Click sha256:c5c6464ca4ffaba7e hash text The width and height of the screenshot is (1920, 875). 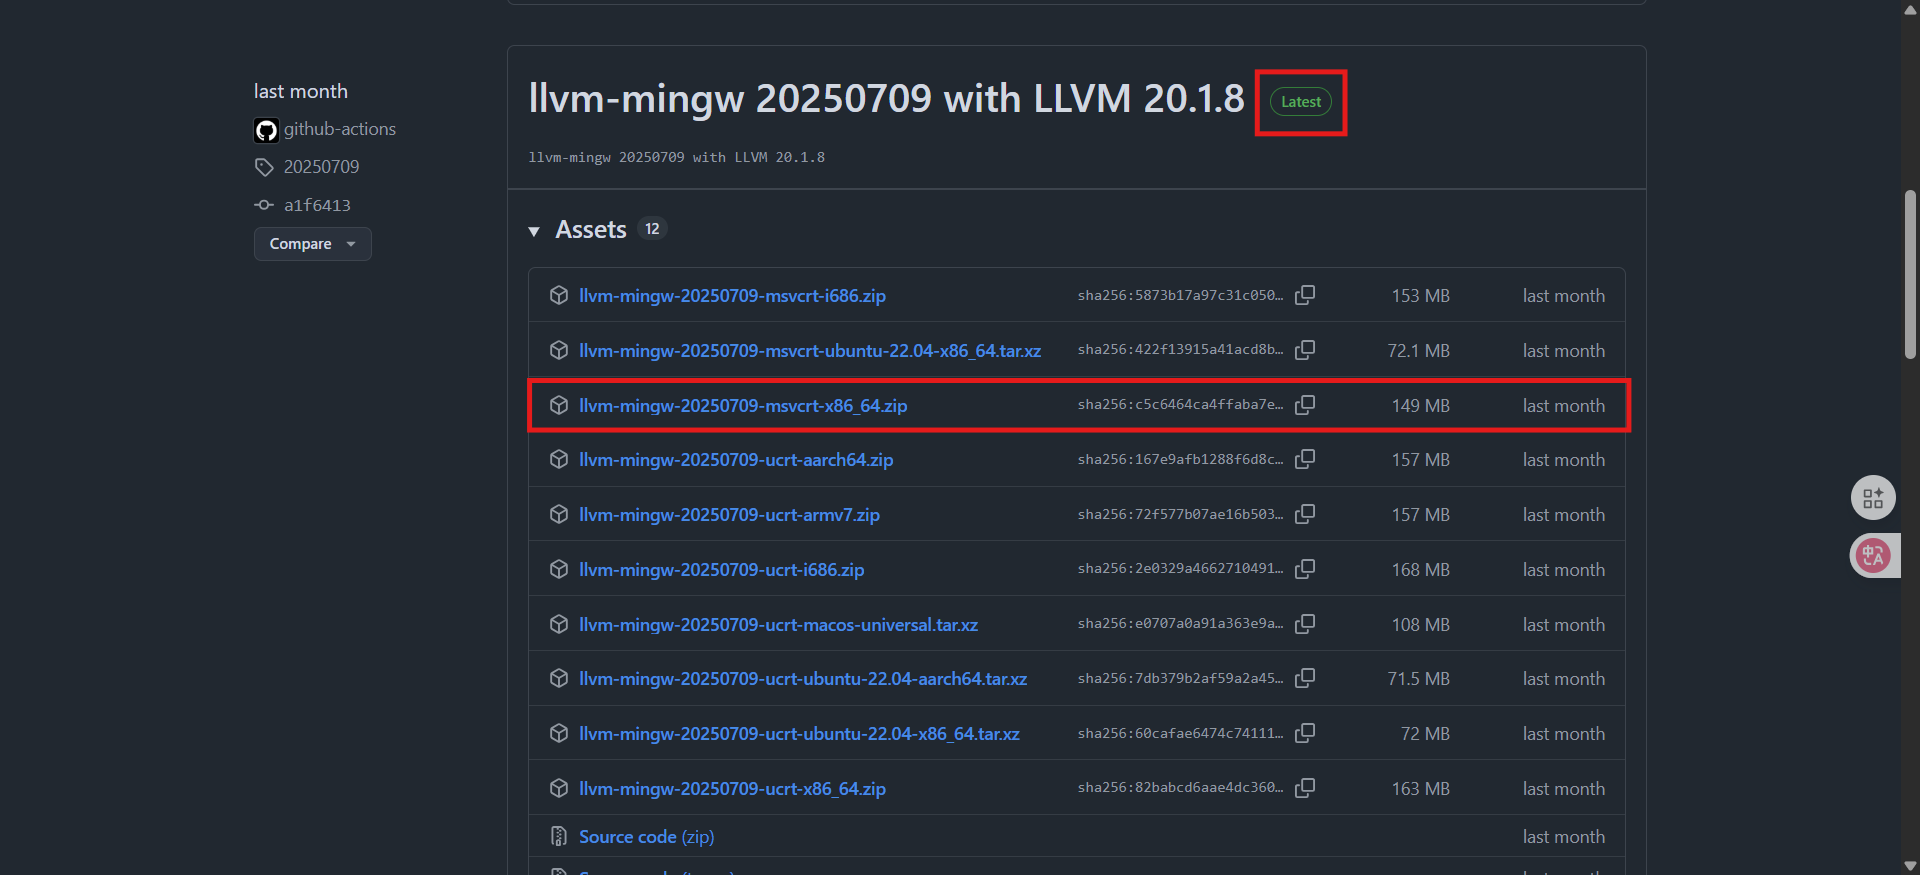point(1180,405)
